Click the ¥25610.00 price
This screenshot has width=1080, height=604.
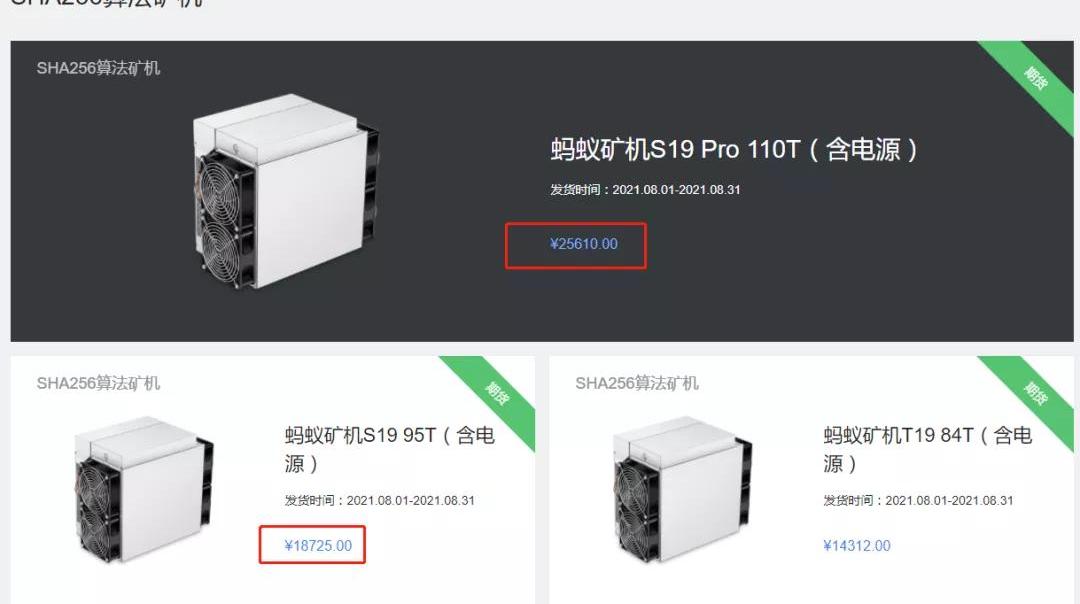click(x=583, y=244)
